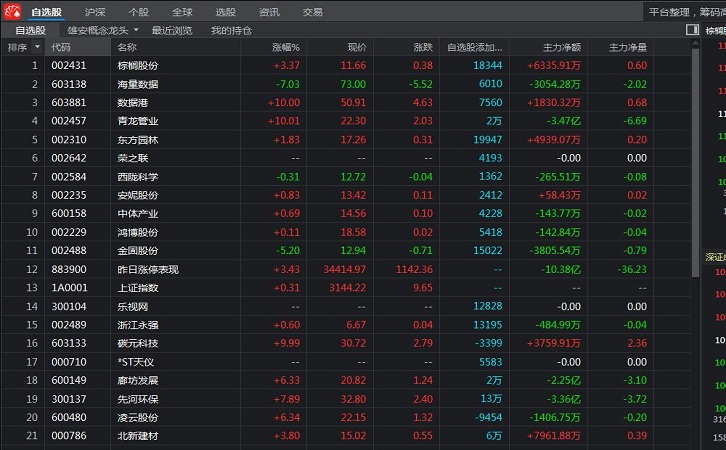Click the red app logo icon
726x450 pixels.
pos(11,11)
